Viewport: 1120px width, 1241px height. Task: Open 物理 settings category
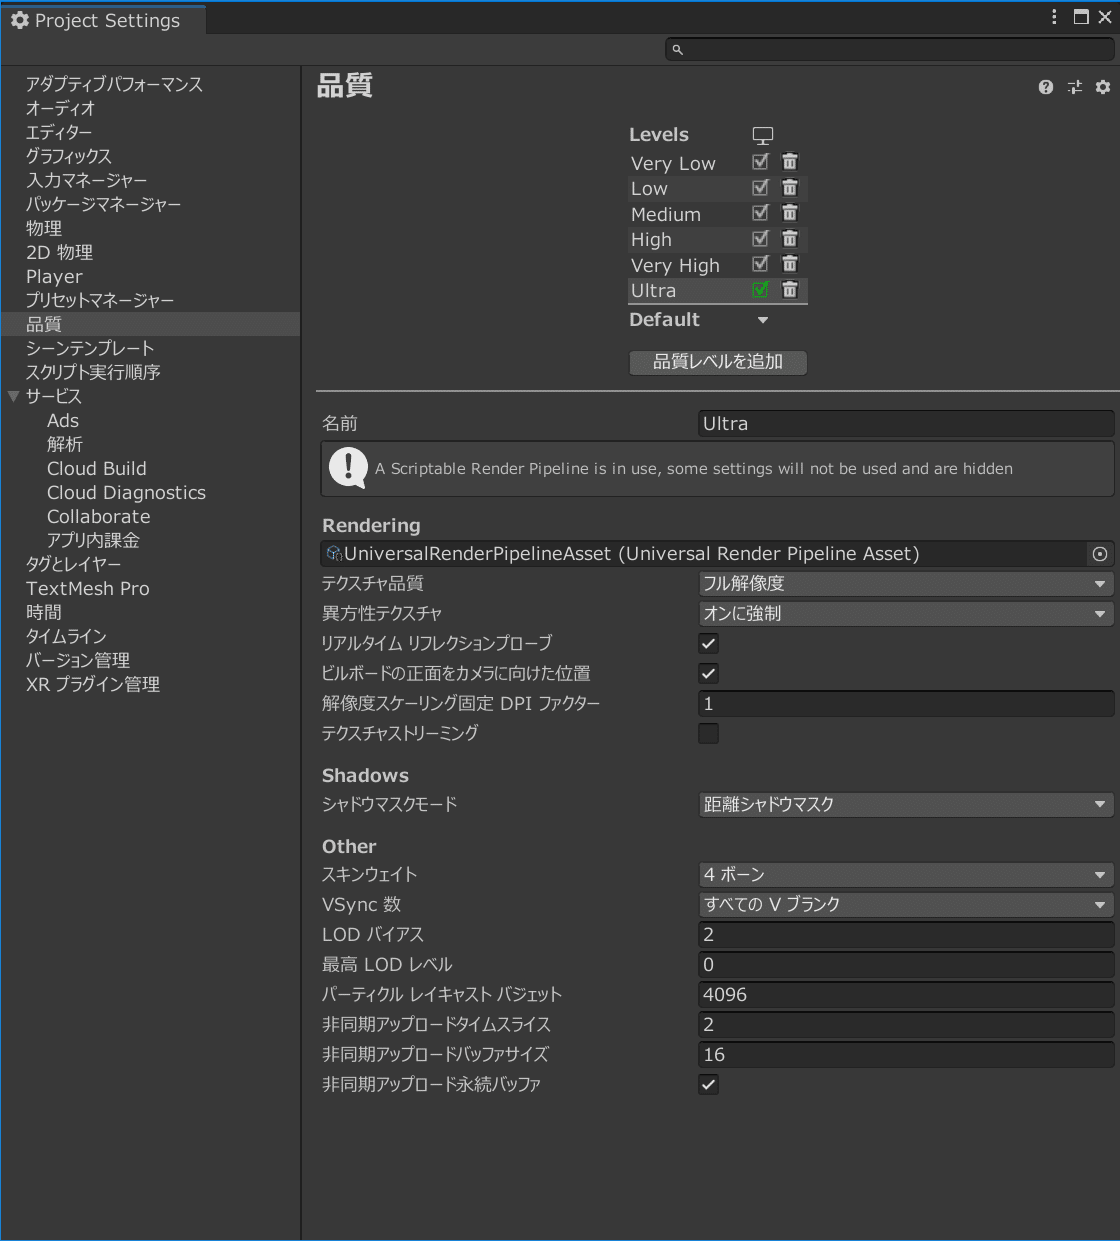pyautogui.click(x=44, y=228)
